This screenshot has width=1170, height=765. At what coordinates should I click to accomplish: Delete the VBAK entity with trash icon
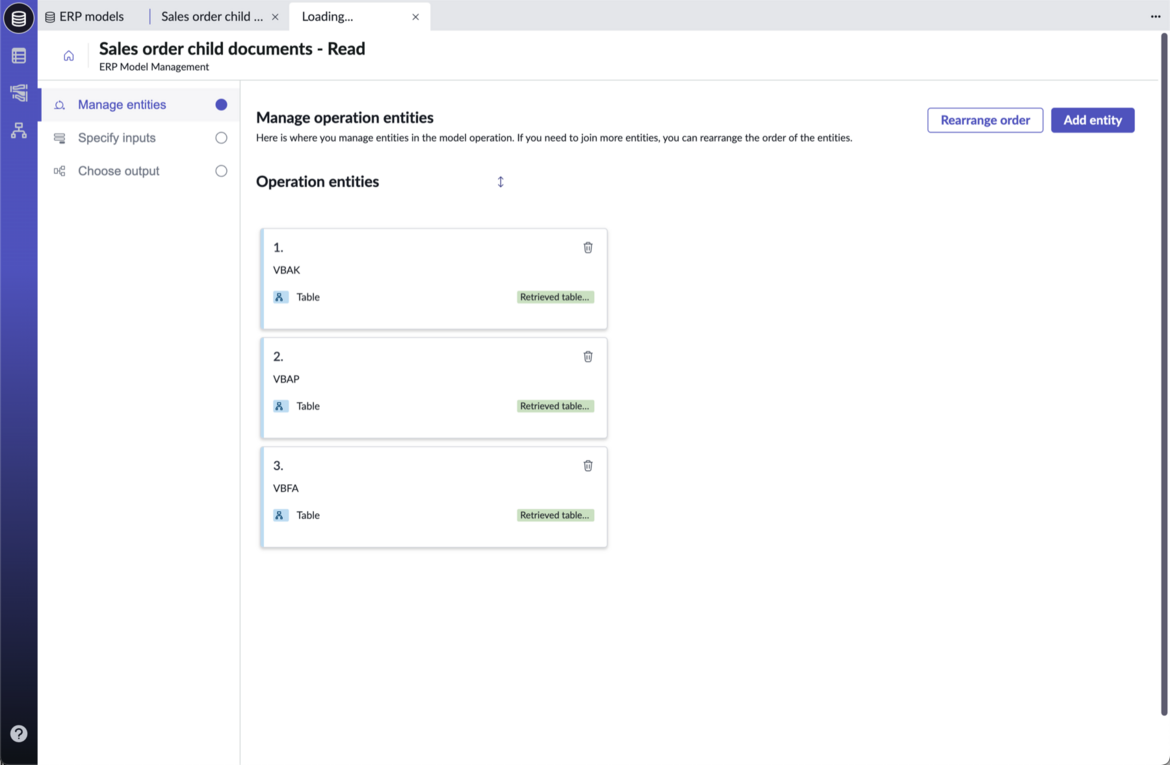(x=588, y=248)
